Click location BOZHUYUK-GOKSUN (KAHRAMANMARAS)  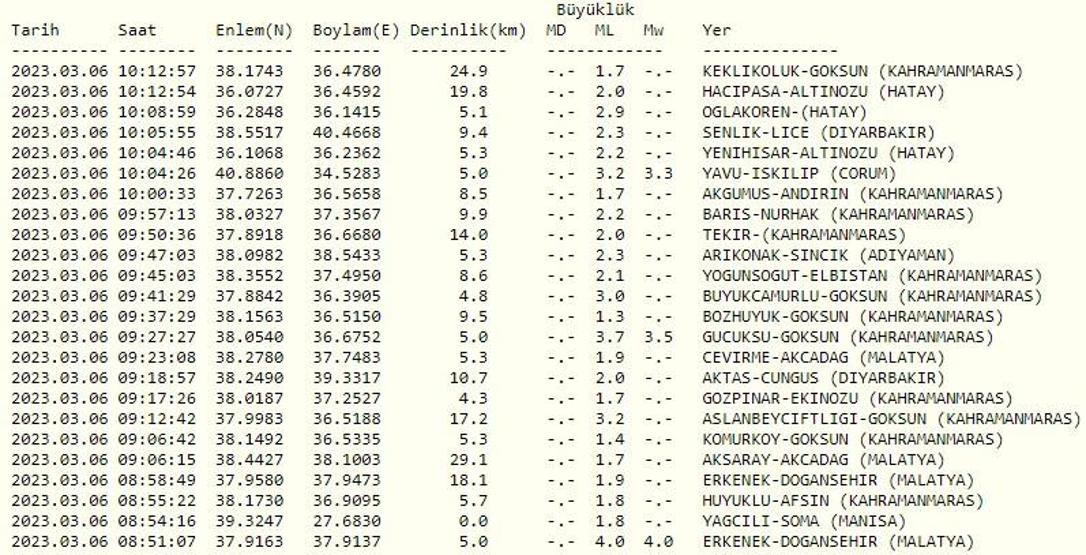[853, 316]
